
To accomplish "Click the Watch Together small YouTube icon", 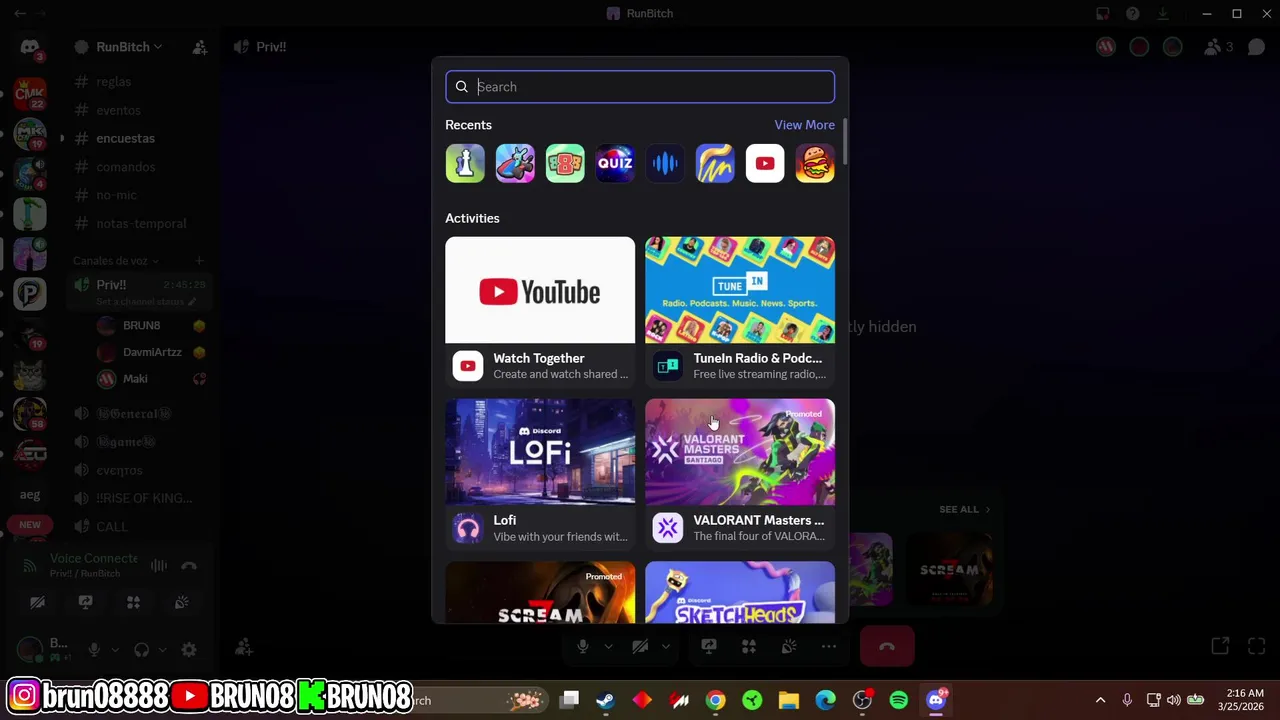I will pyautogui.click(x=467, y=366).
